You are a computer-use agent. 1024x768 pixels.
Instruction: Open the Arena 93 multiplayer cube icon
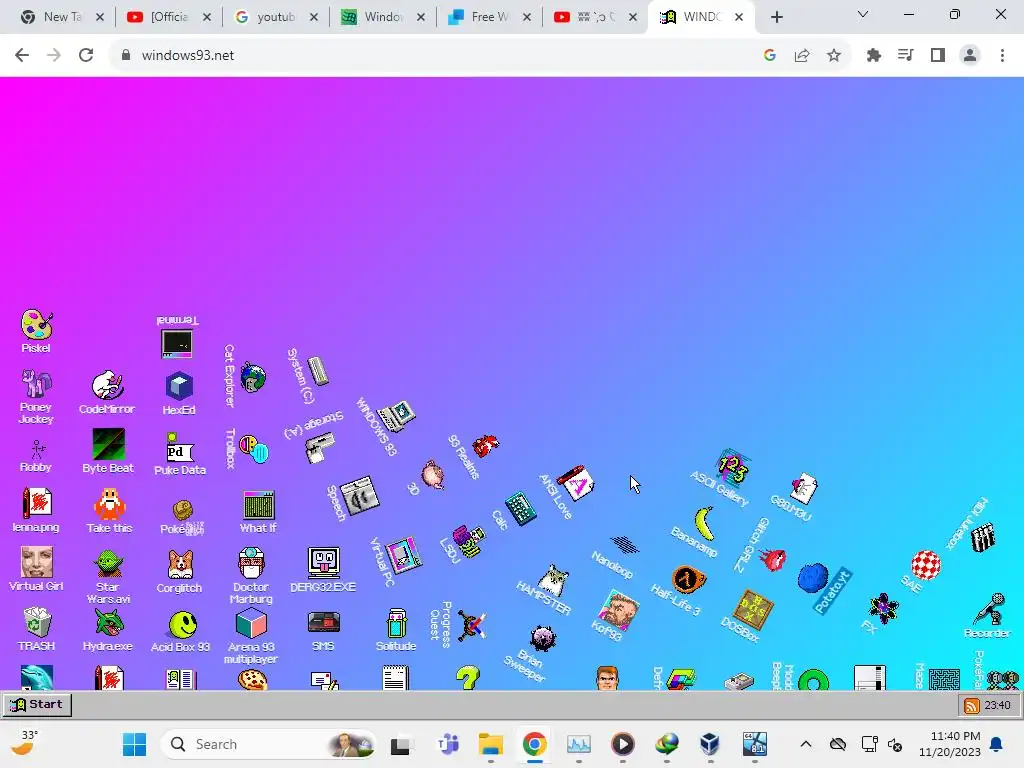251,623
